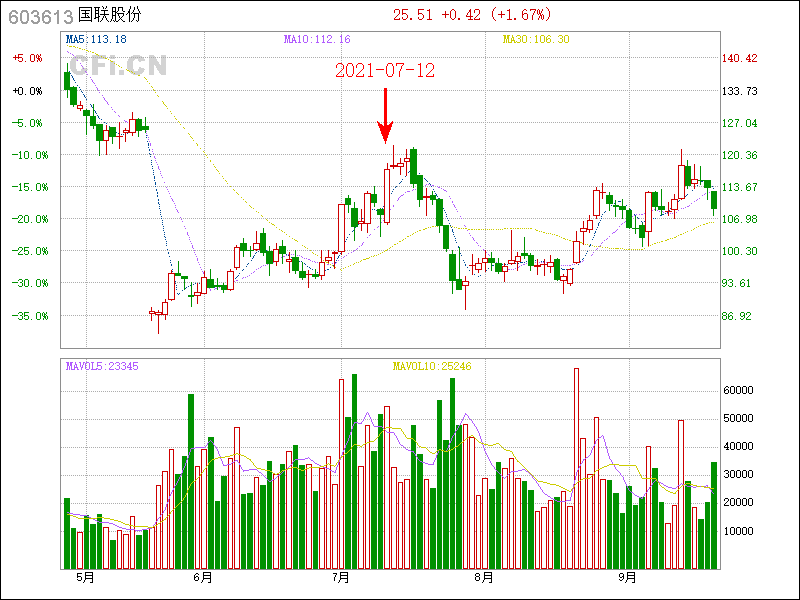Click the 60000 volume axis label
Image resolution: width=800 pixels, height=600 pixels.
pyautogui.click(x=741, y=390)
